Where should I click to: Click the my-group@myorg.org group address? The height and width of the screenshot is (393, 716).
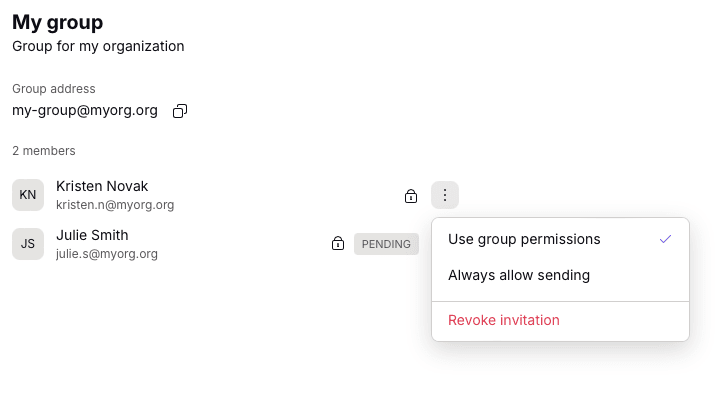tap(85, 110)
